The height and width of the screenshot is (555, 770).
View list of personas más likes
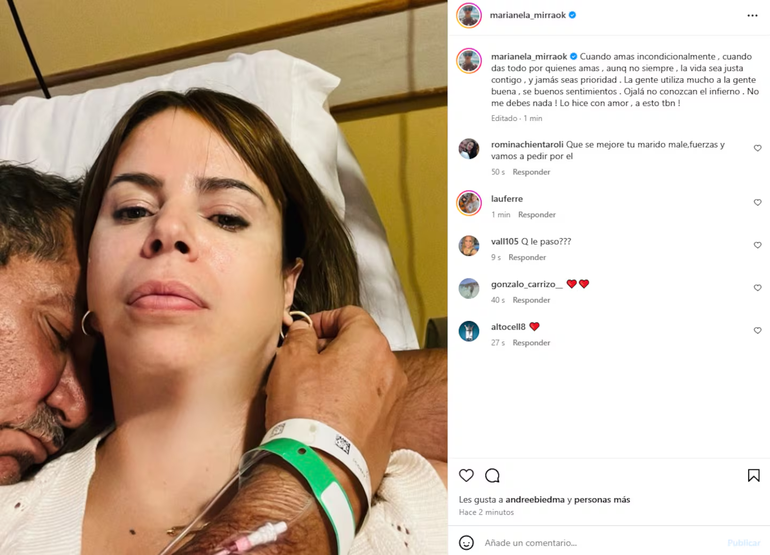(x=602, y=500)
